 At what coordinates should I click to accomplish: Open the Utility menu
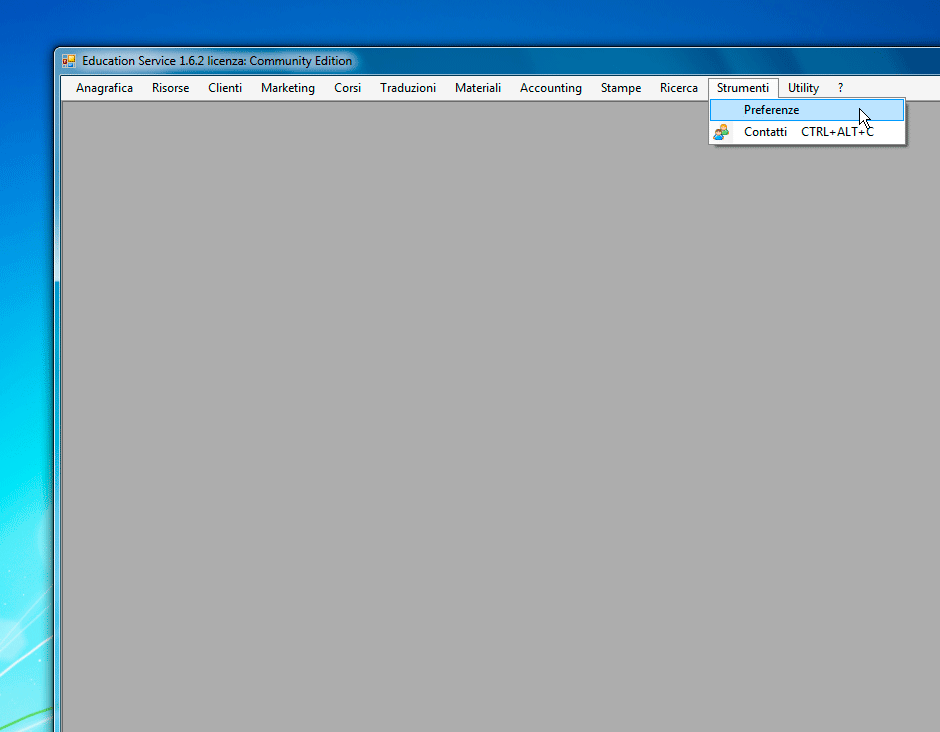(x=803, y=88)
